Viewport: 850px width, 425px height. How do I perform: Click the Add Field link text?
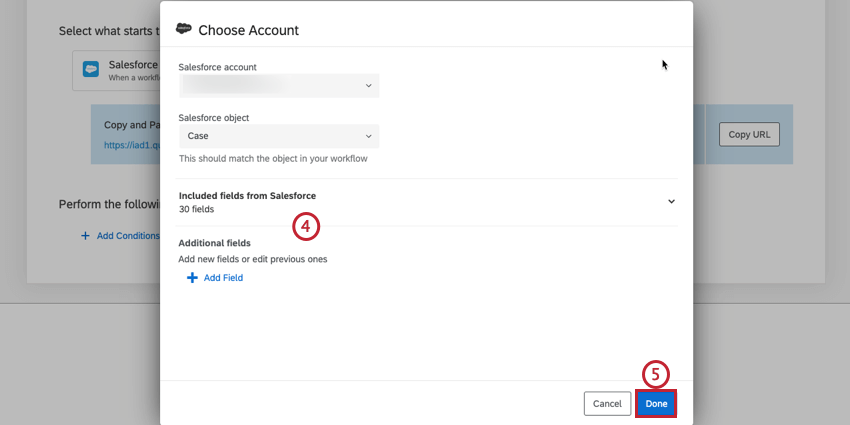(x=223, y=278)
